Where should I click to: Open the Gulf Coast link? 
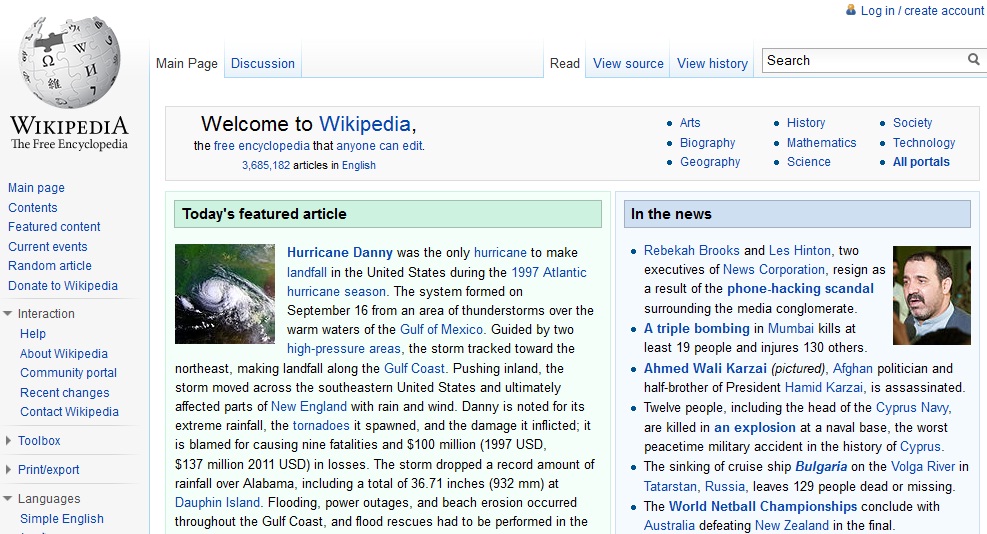point(414,369)
